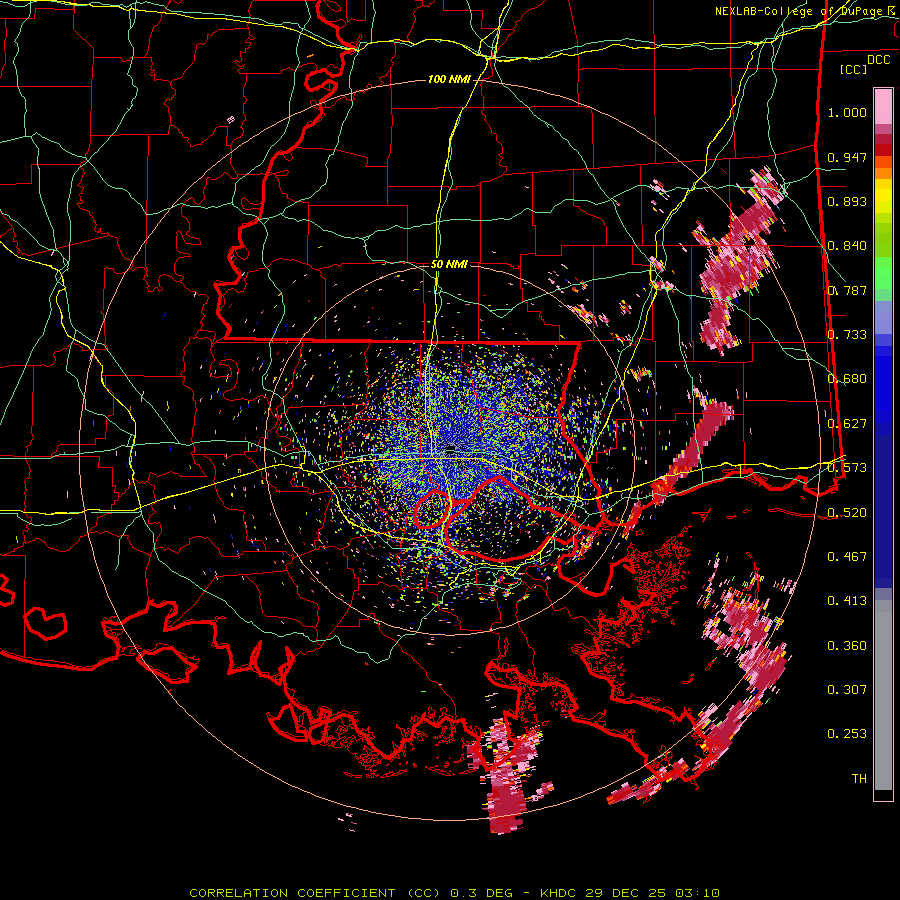
Task: Click the 0.893 legend value
Action: (x=847, y=201)
